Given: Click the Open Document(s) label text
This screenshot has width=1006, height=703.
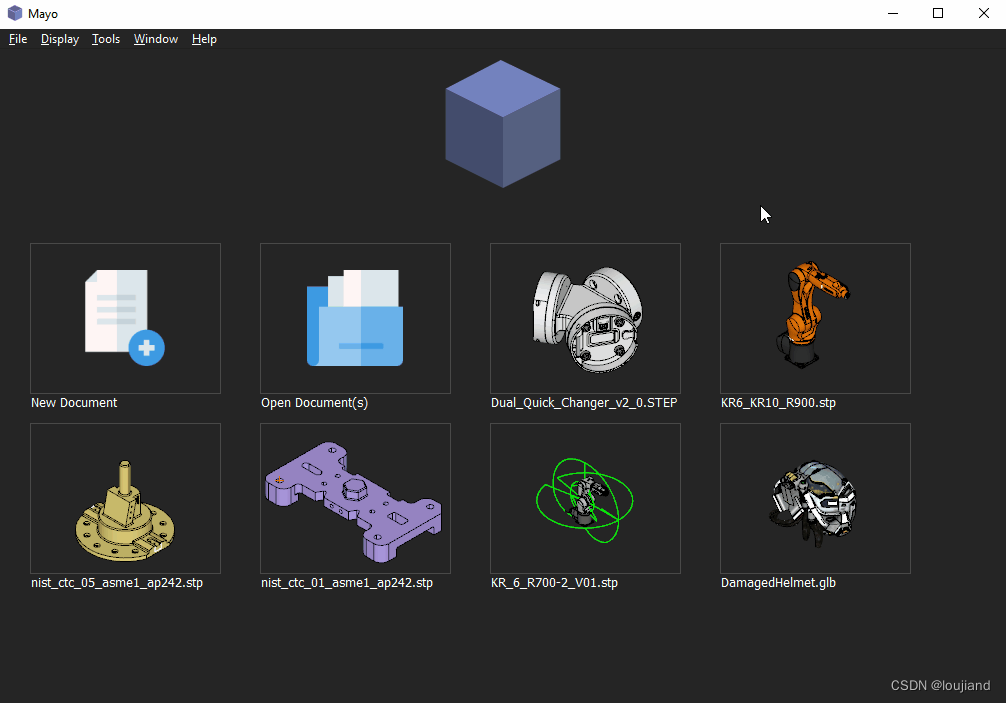Looking at the screenshot, I should pyautogui.click(x=314, y=402).
